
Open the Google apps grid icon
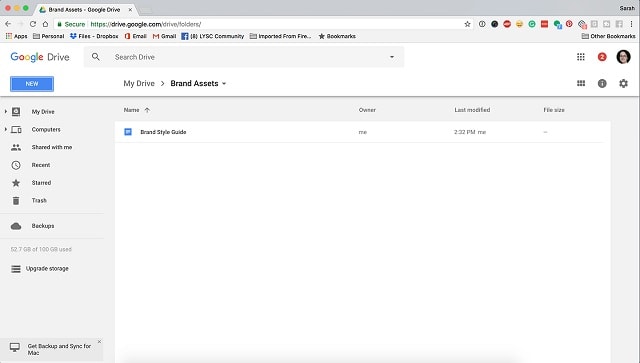pos(581,57)
